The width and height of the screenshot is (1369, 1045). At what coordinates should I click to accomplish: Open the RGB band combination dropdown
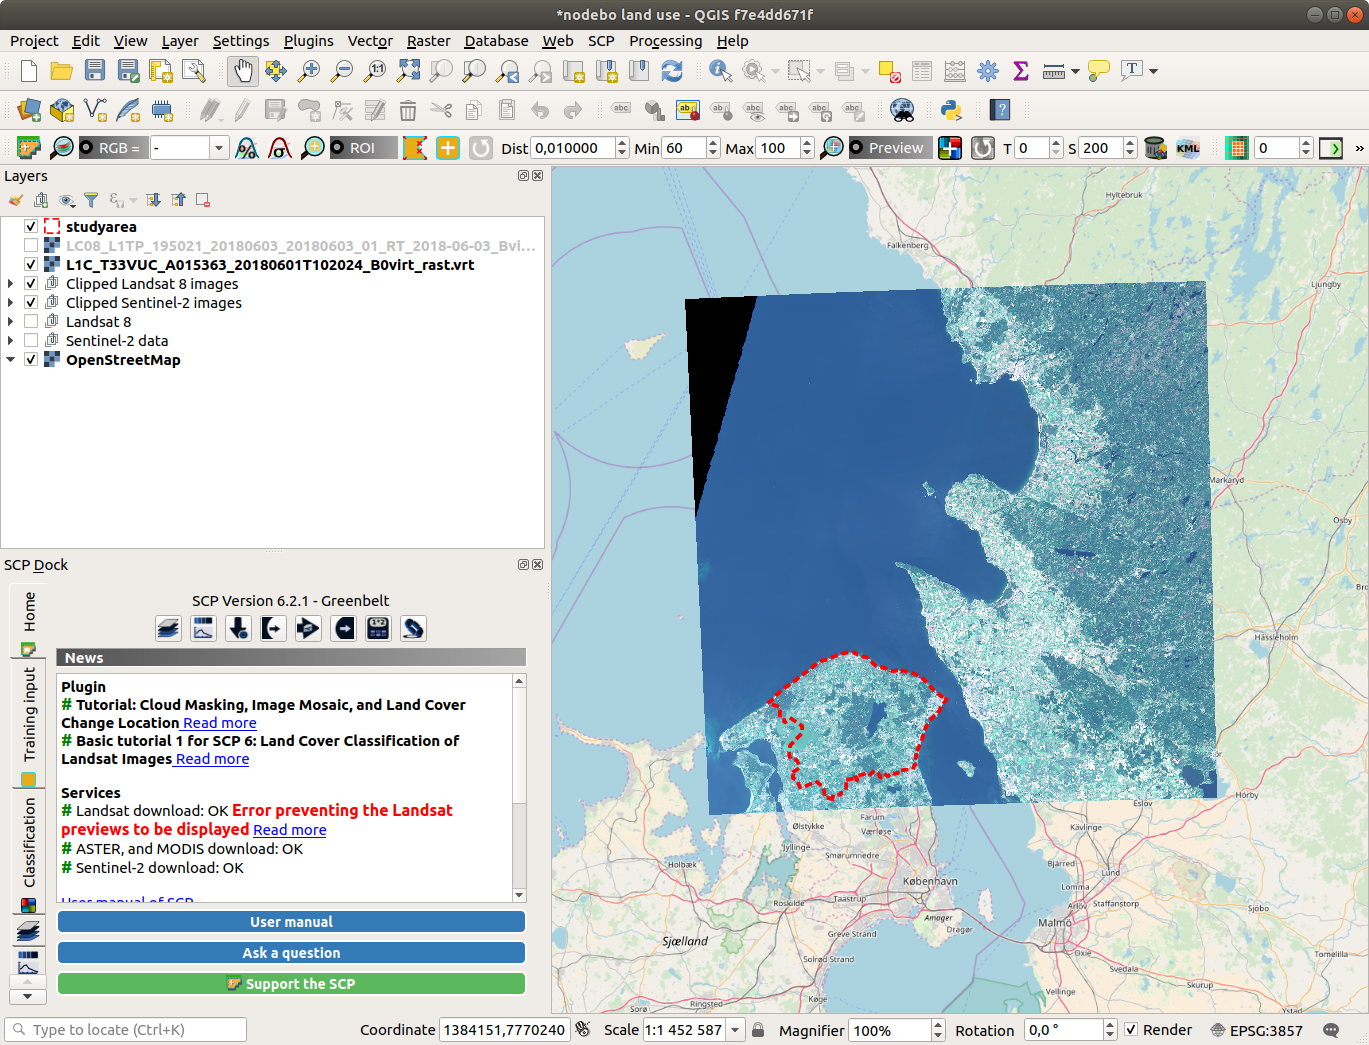[x=218, y=148]
